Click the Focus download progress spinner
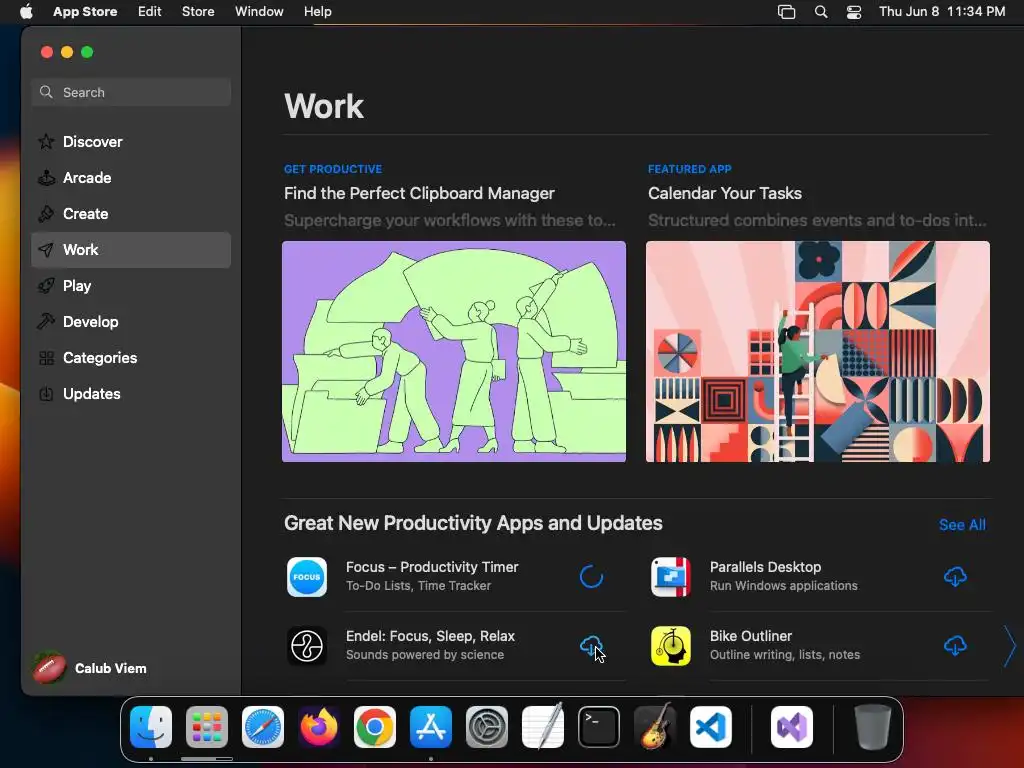This screenshot has height=768, width=1024. (591, 577)
